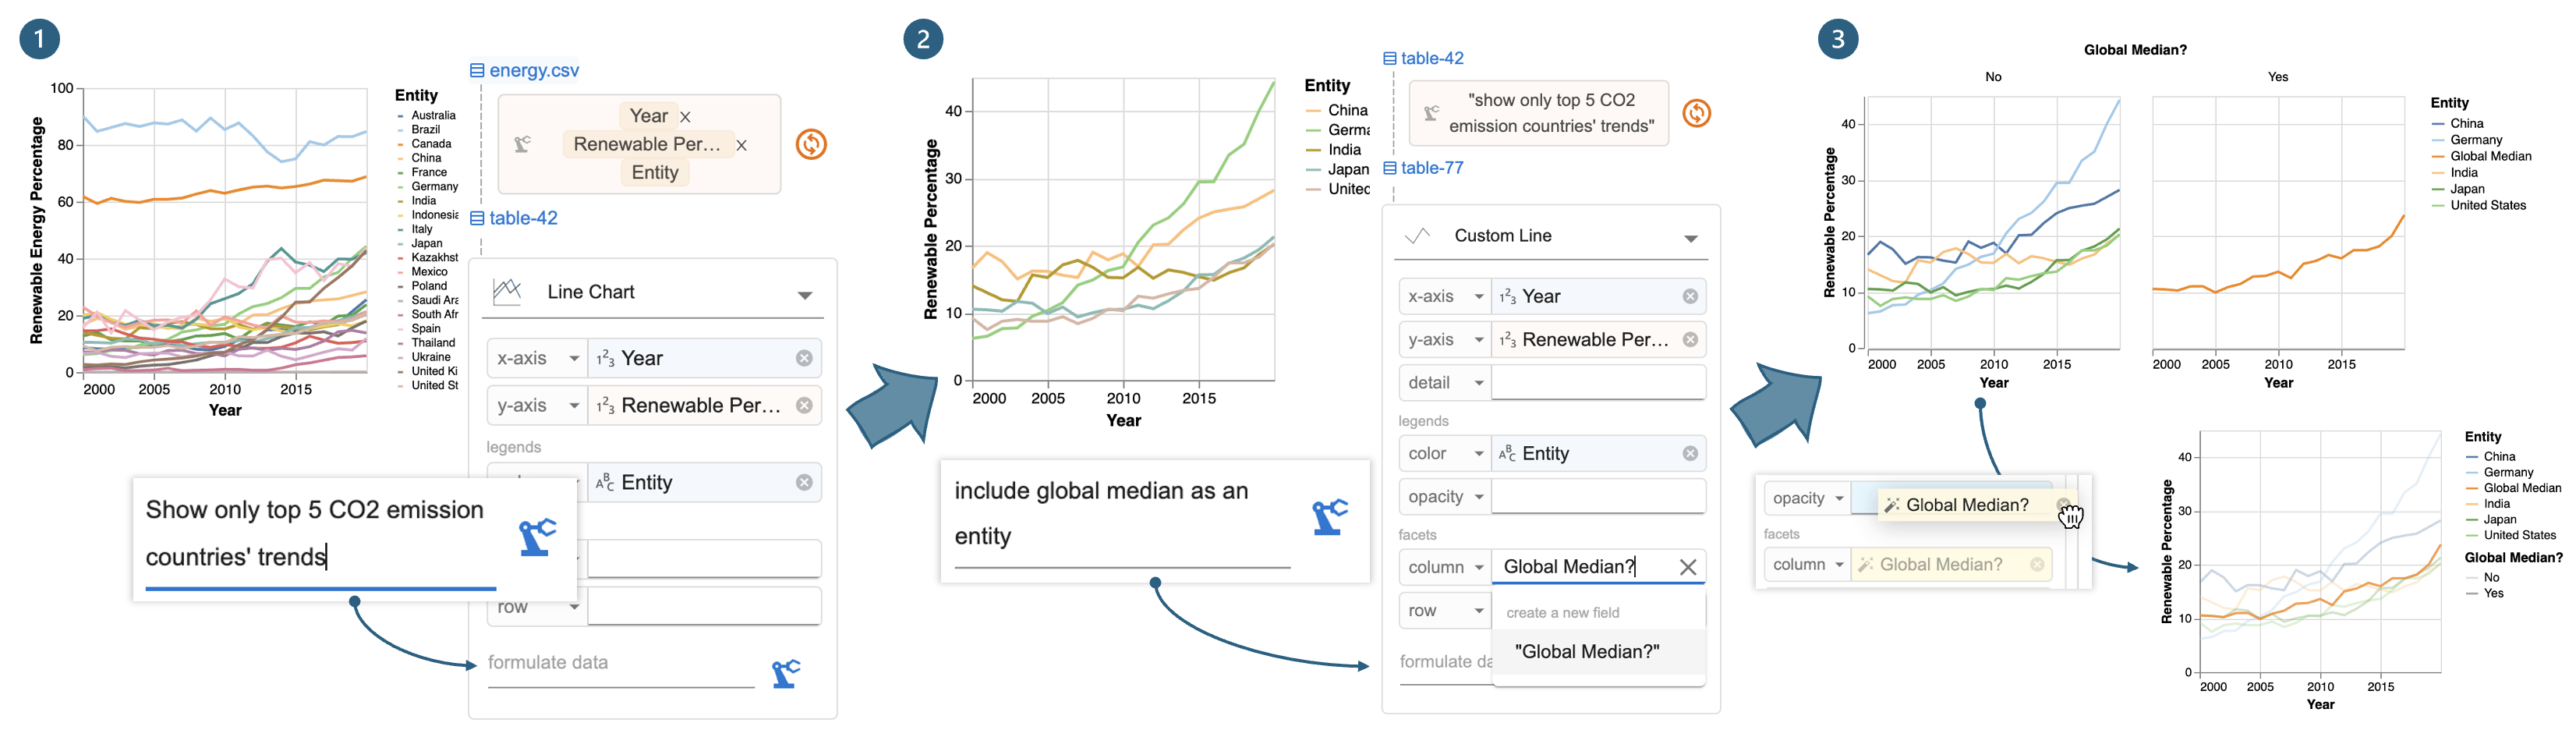Viewport: 2576px width, 730px height.
Task: Click refresh icon beside quoted 'show only top 5' card
Action: [x=1696, y=113]
